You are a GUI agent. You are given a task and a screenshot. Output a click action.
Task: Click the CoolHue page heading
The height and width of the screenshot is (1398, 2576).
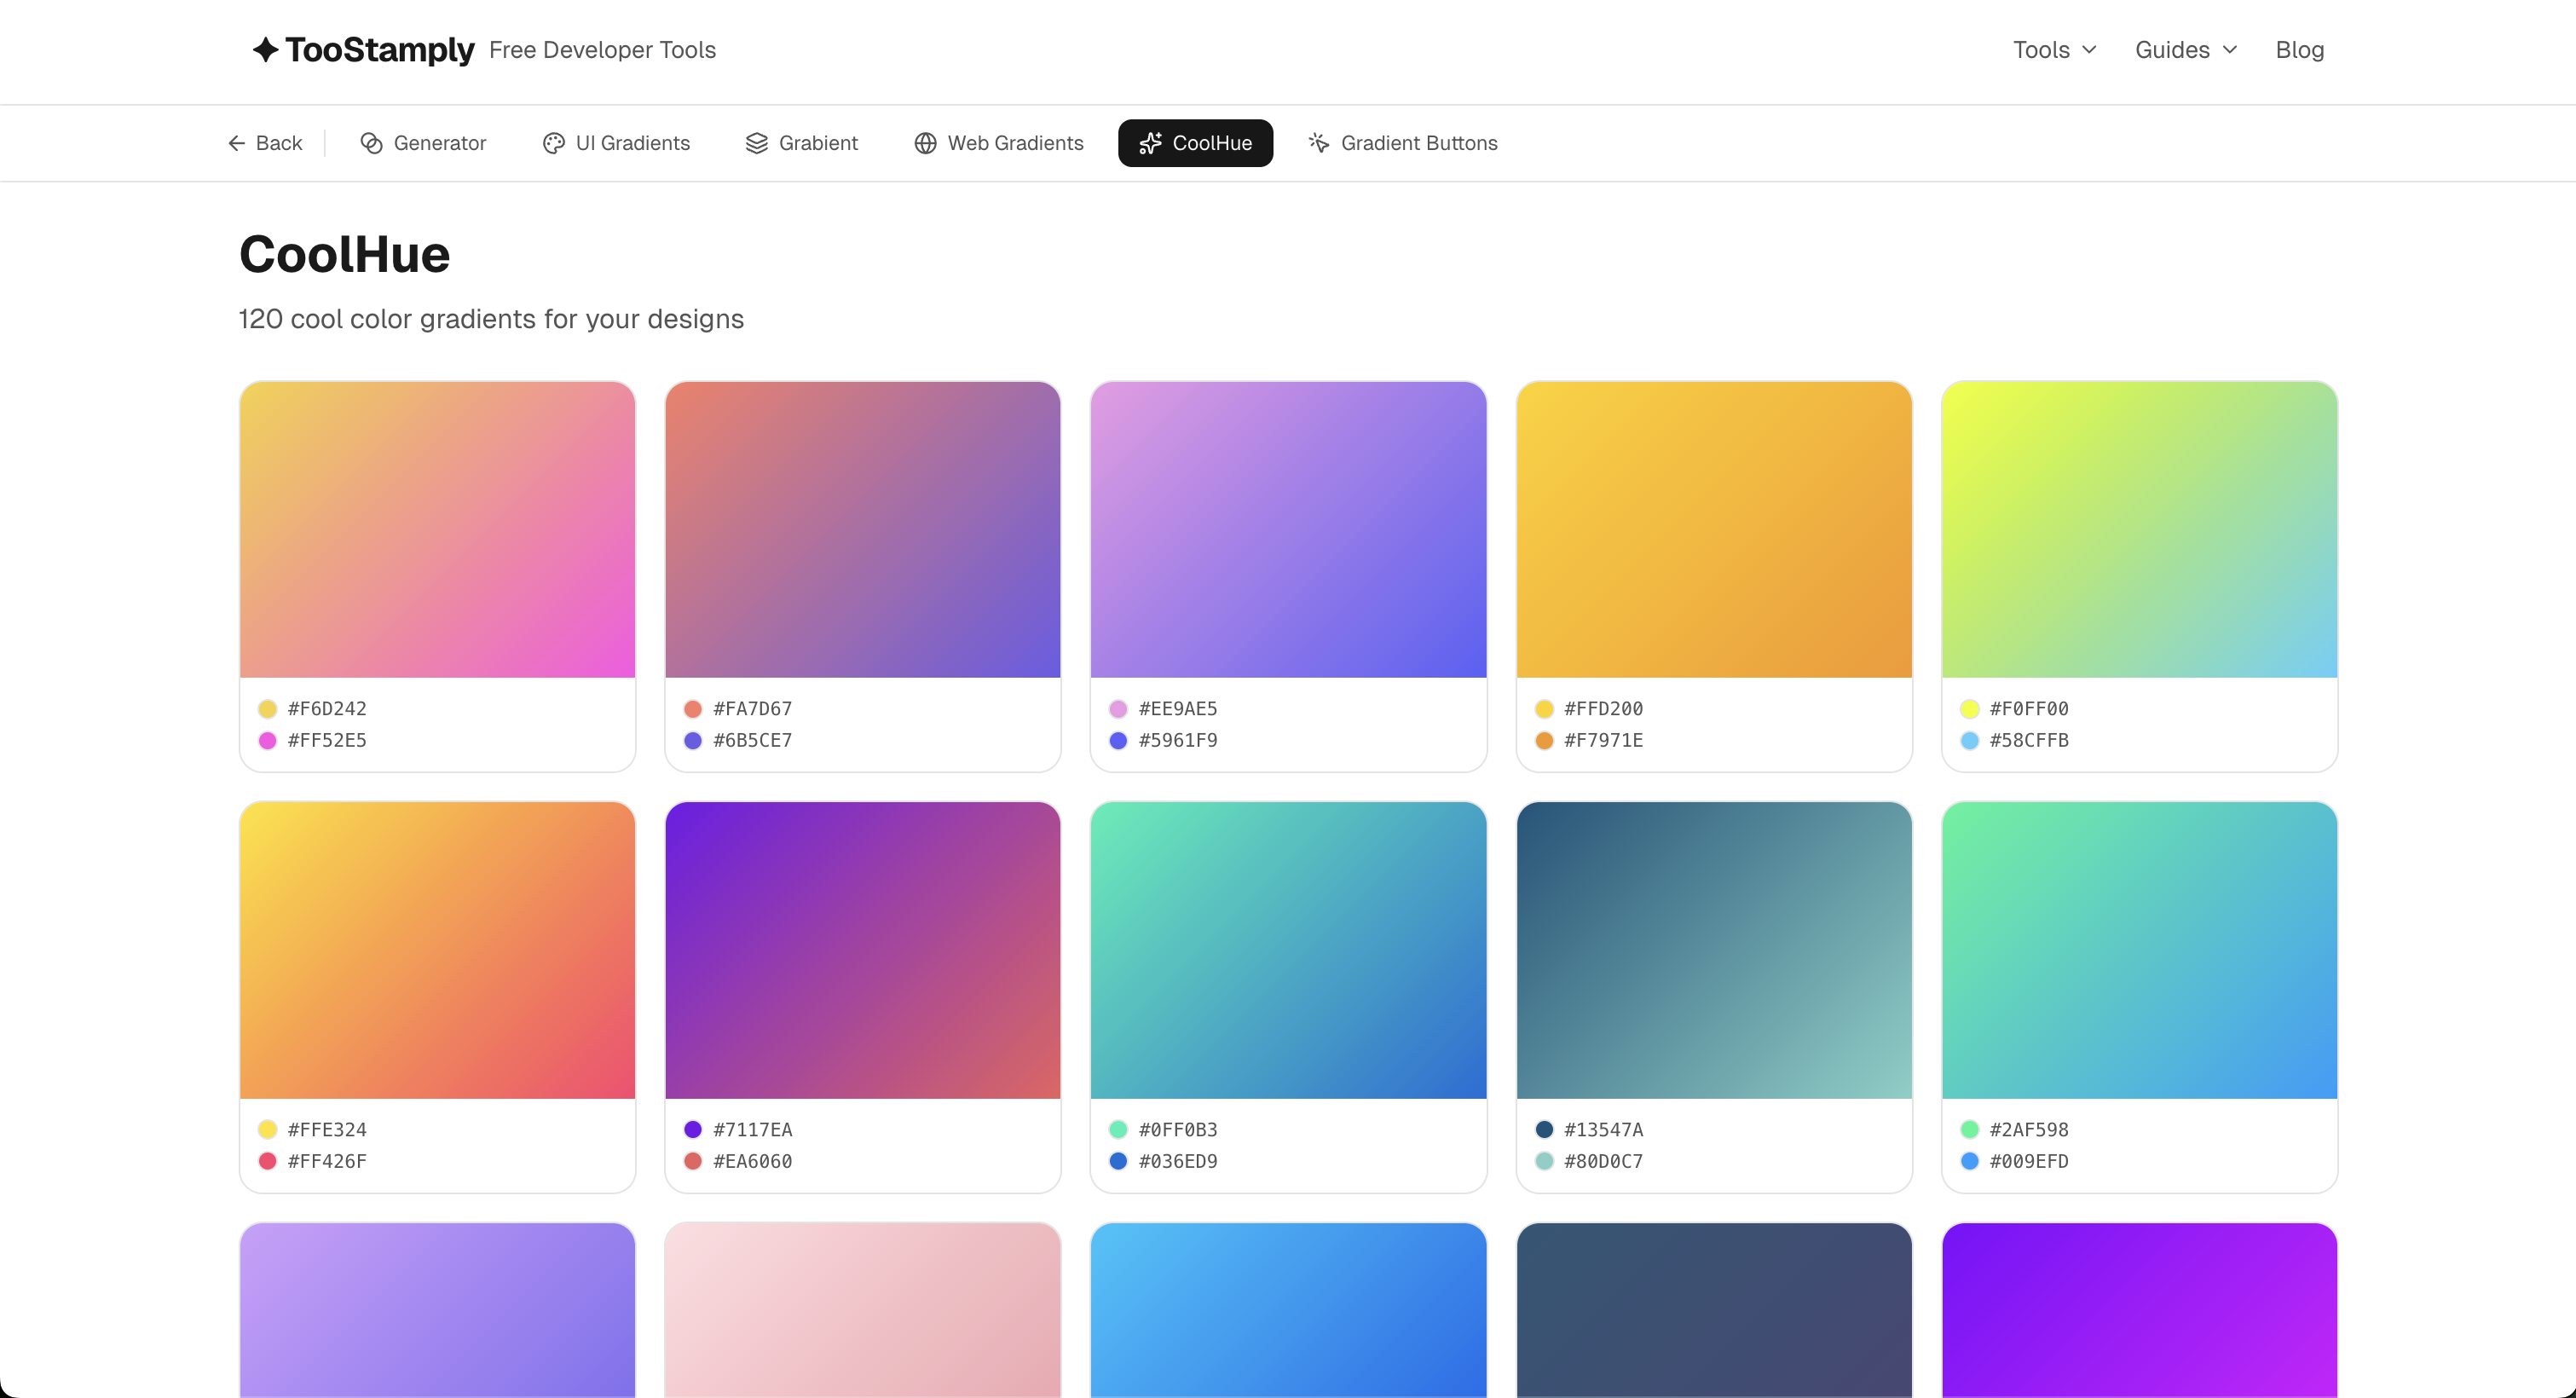pyautogui.click(x=344, y=254)
